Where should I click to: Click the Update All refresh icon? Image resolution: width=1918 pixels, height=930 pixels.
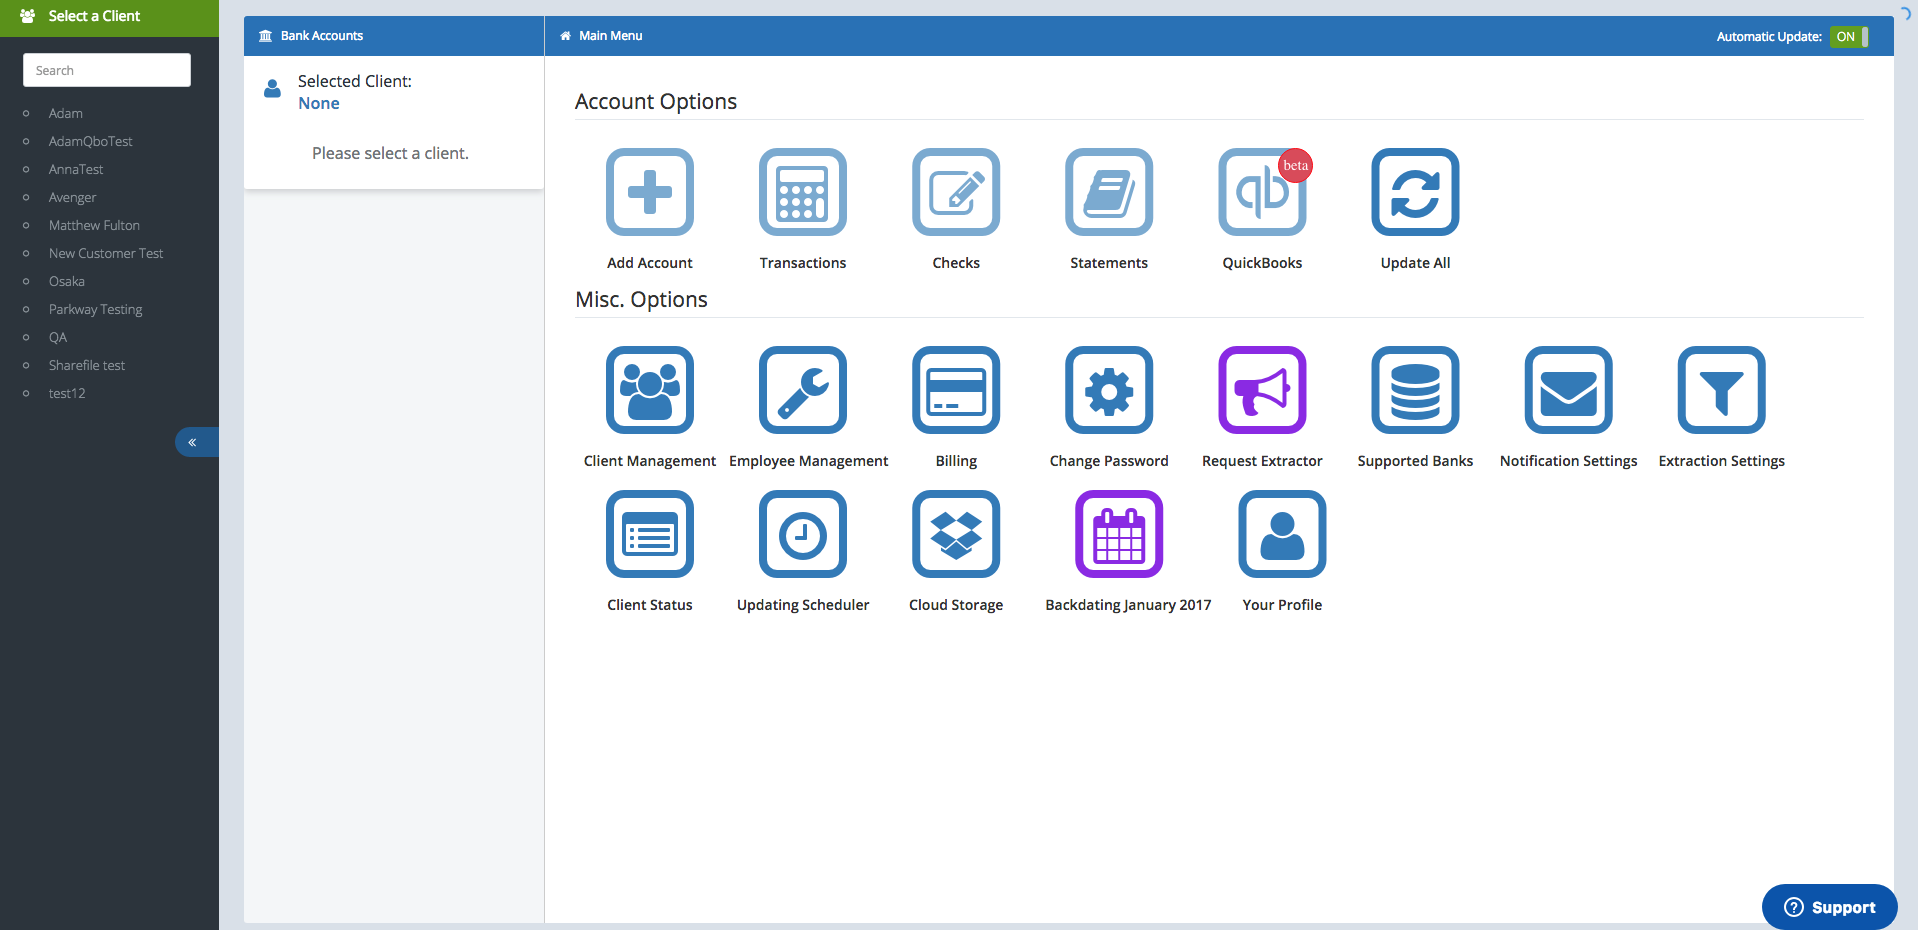pos(1414,192)
